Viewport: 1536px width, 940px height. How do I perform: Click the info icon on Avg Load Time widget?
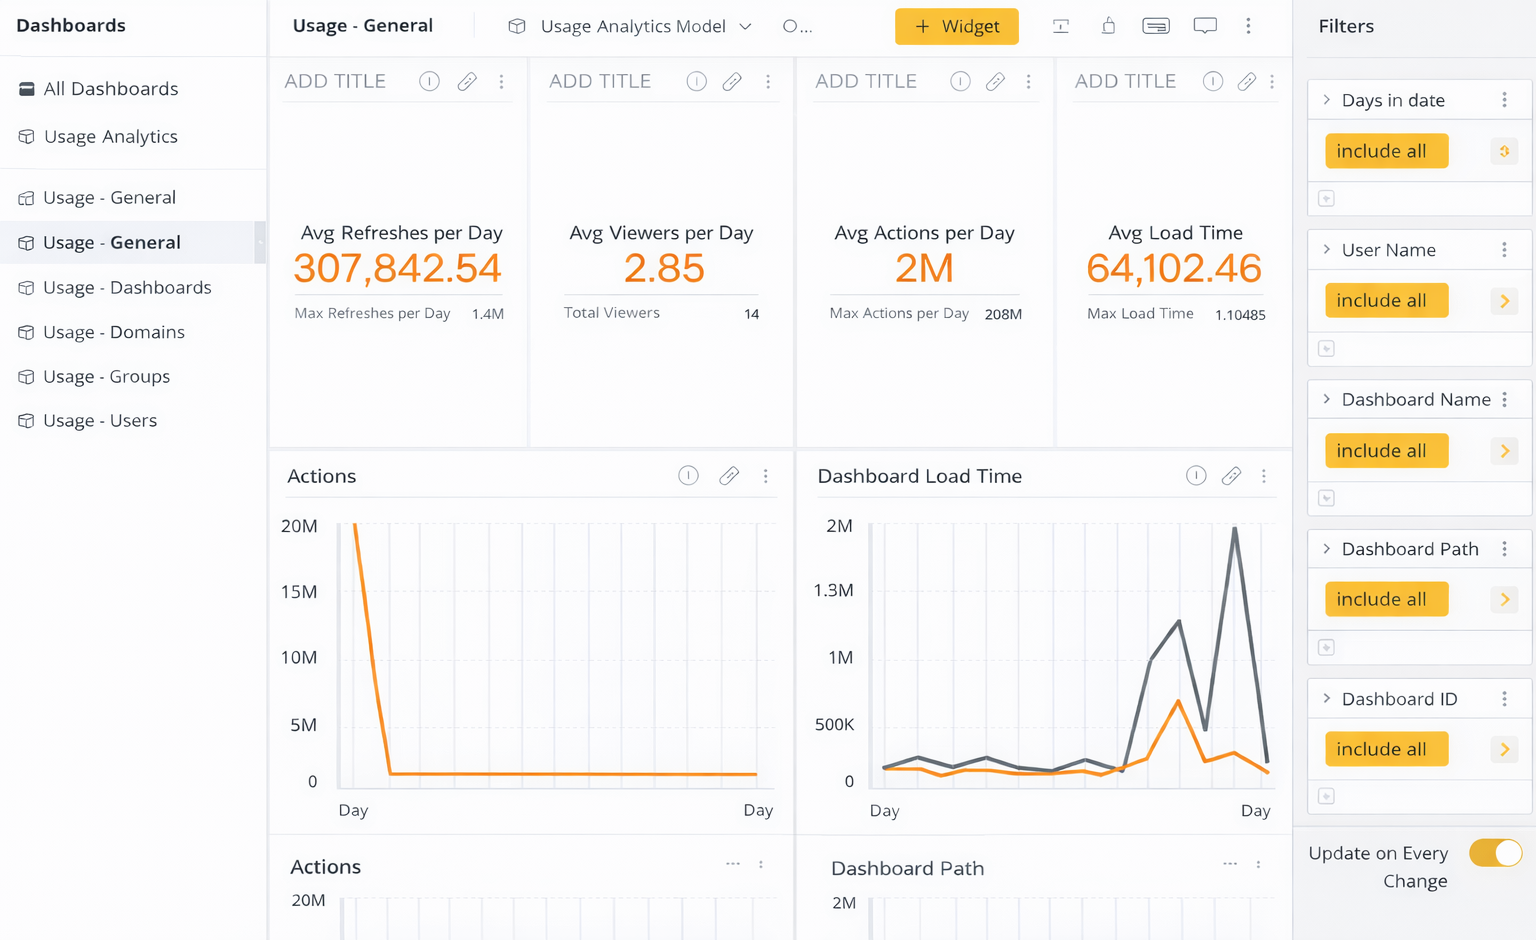[1212, 82]
